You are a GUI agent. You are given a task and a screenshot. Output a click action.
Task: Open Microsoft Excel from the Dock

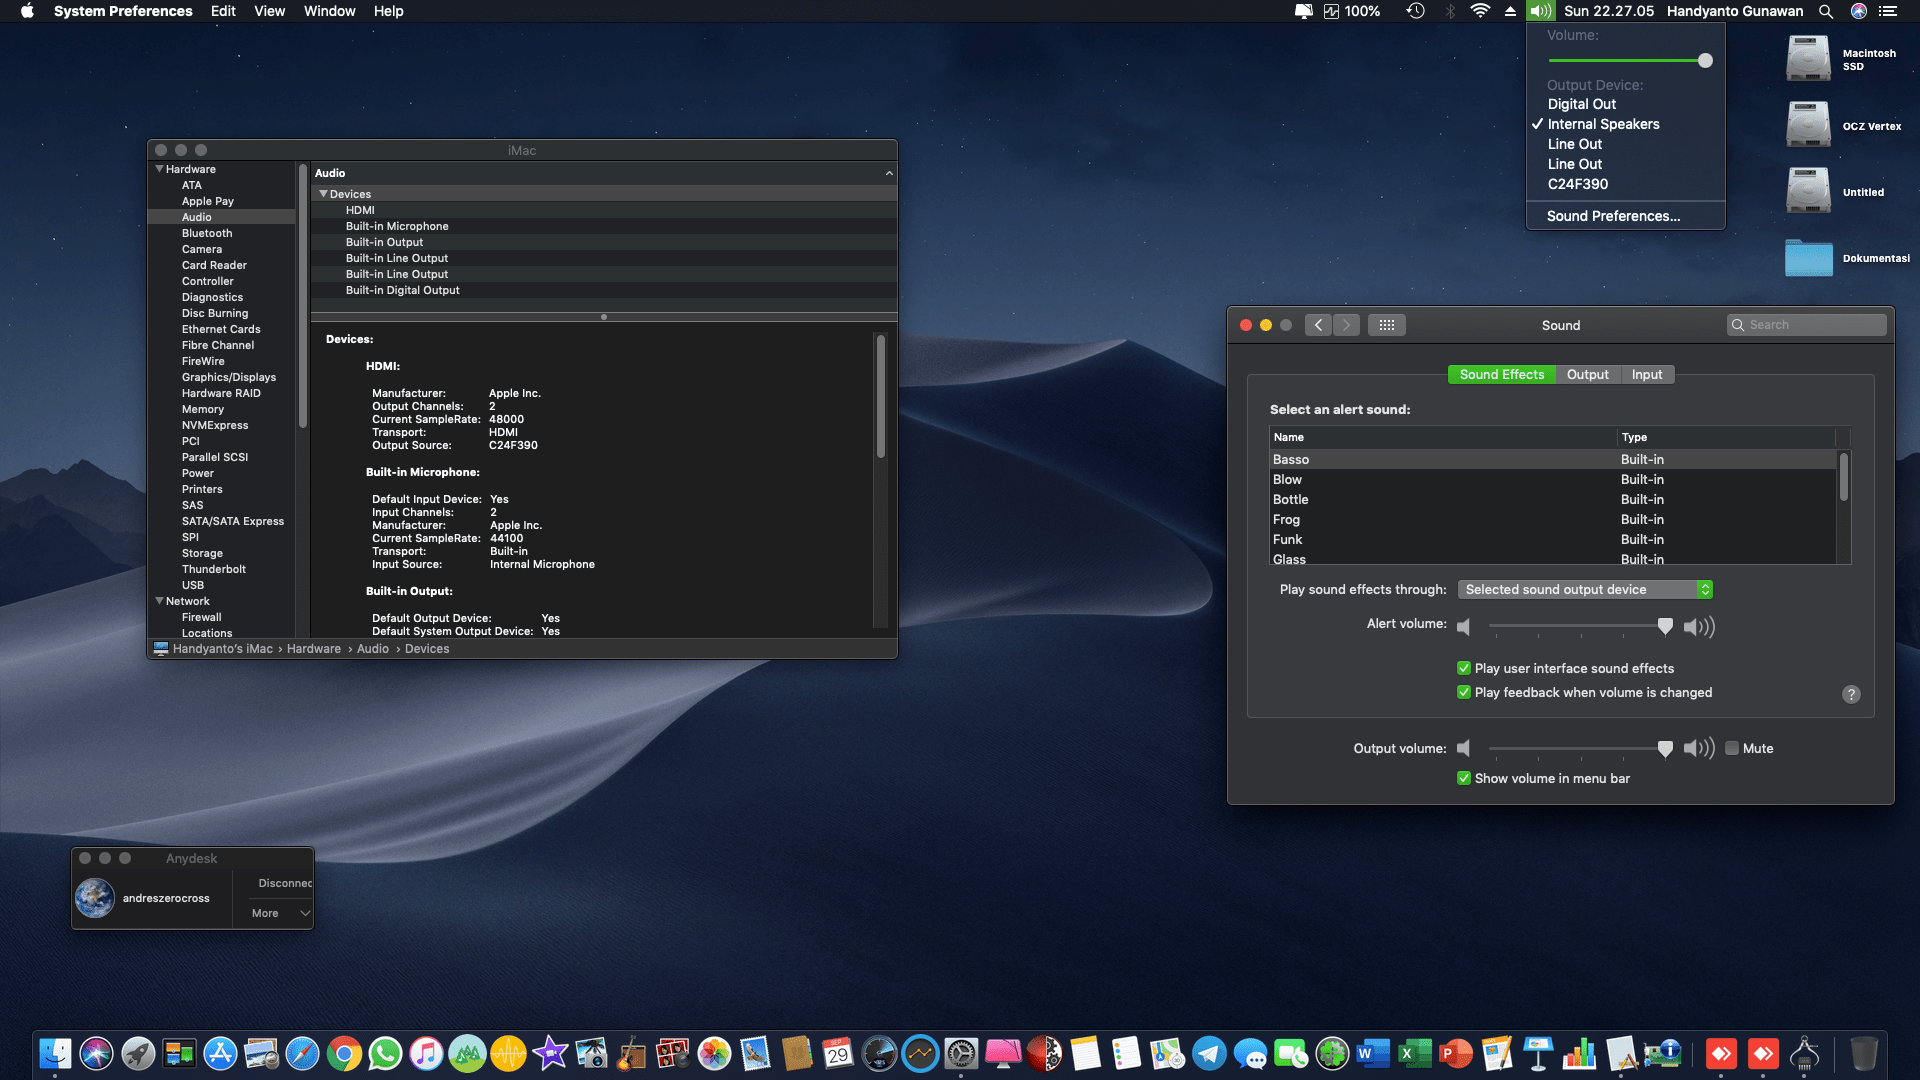[1414, 1053]
